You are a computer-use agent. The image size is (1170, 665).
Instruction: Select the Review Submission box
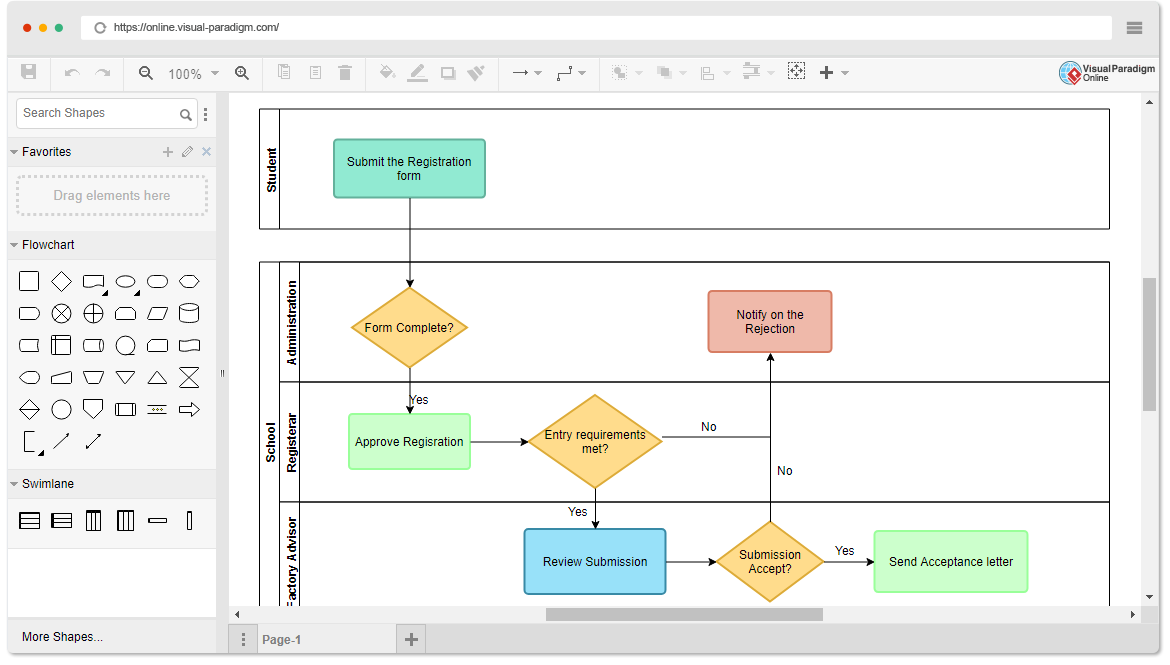(x=595, y=562)
